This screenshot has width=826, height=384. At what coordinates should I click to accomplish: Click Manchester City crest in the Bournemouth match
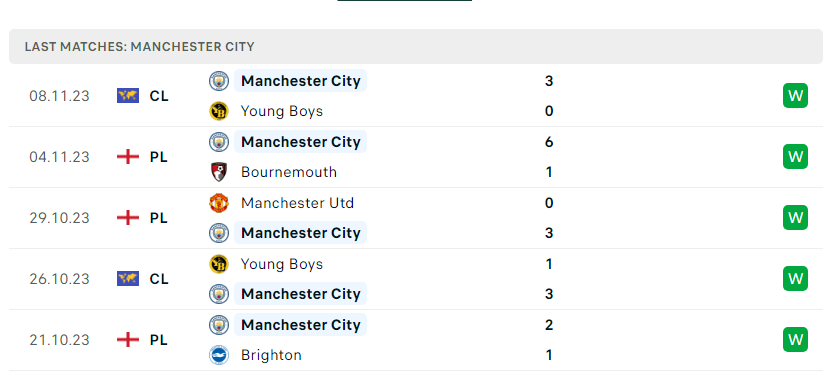coord(219,142)
